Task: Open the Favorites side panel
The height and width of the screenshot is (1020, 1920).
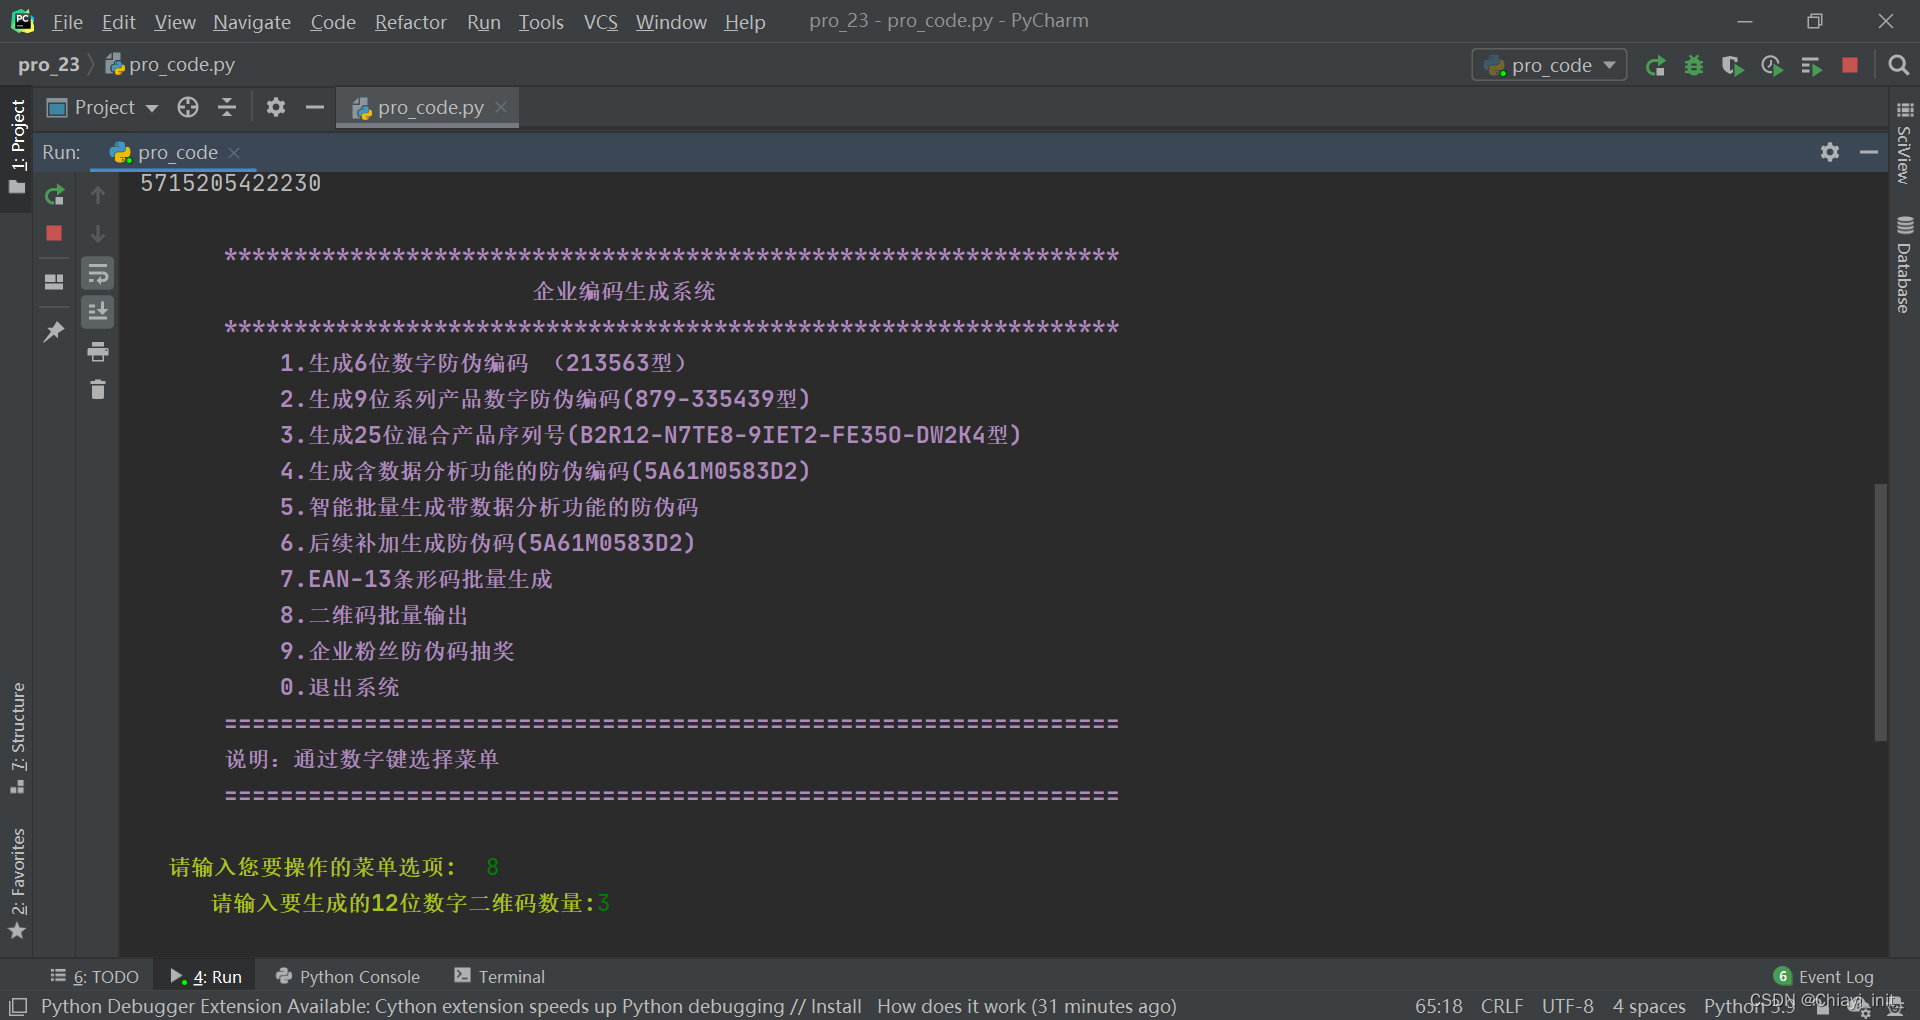Action: [17, 884]
